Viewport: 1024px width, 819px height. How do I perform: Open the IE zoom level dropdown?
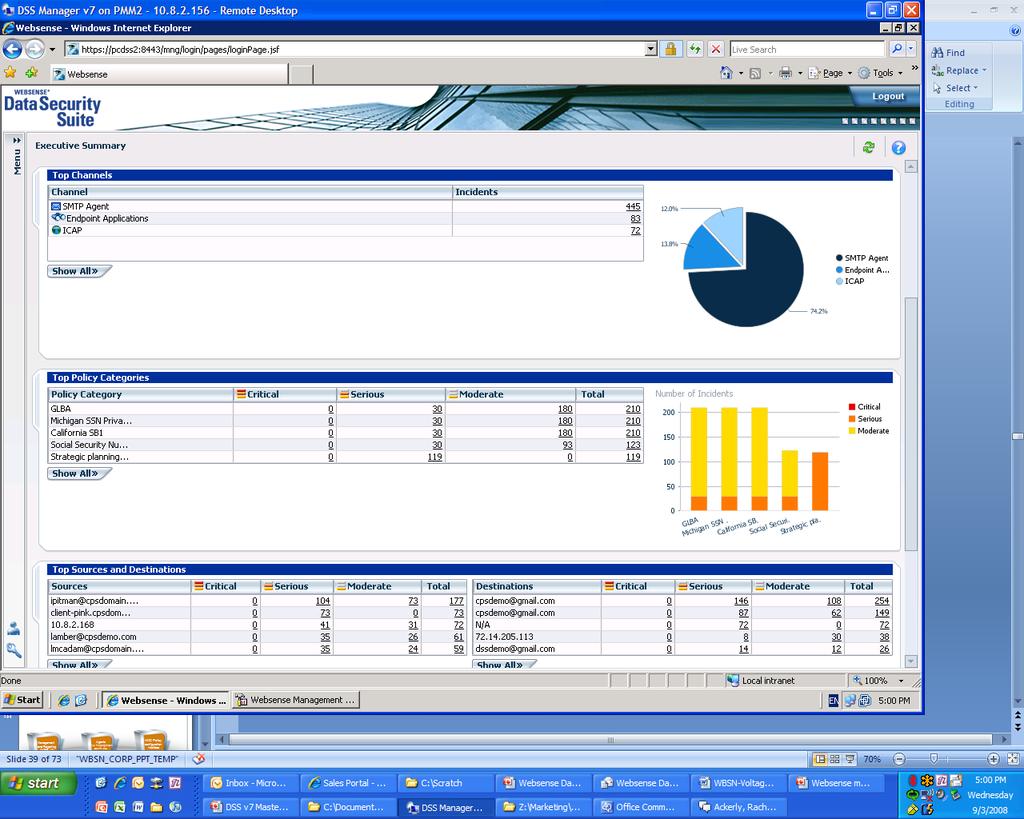pos(902,681)
